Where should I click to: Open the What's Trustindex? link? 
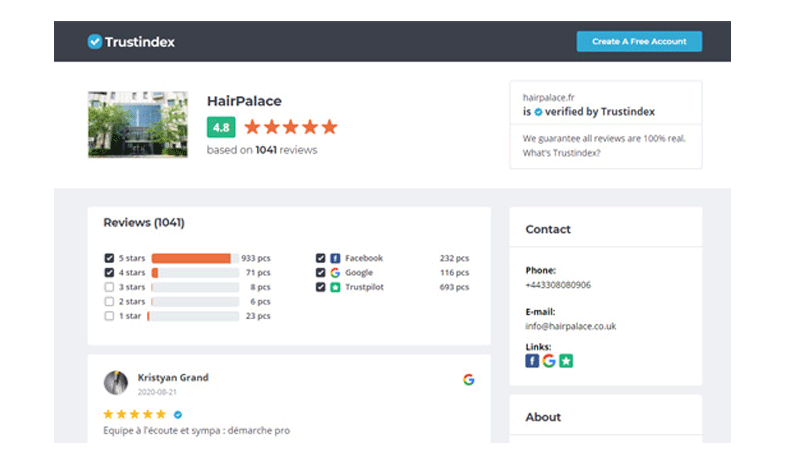(x=558, y=153)
